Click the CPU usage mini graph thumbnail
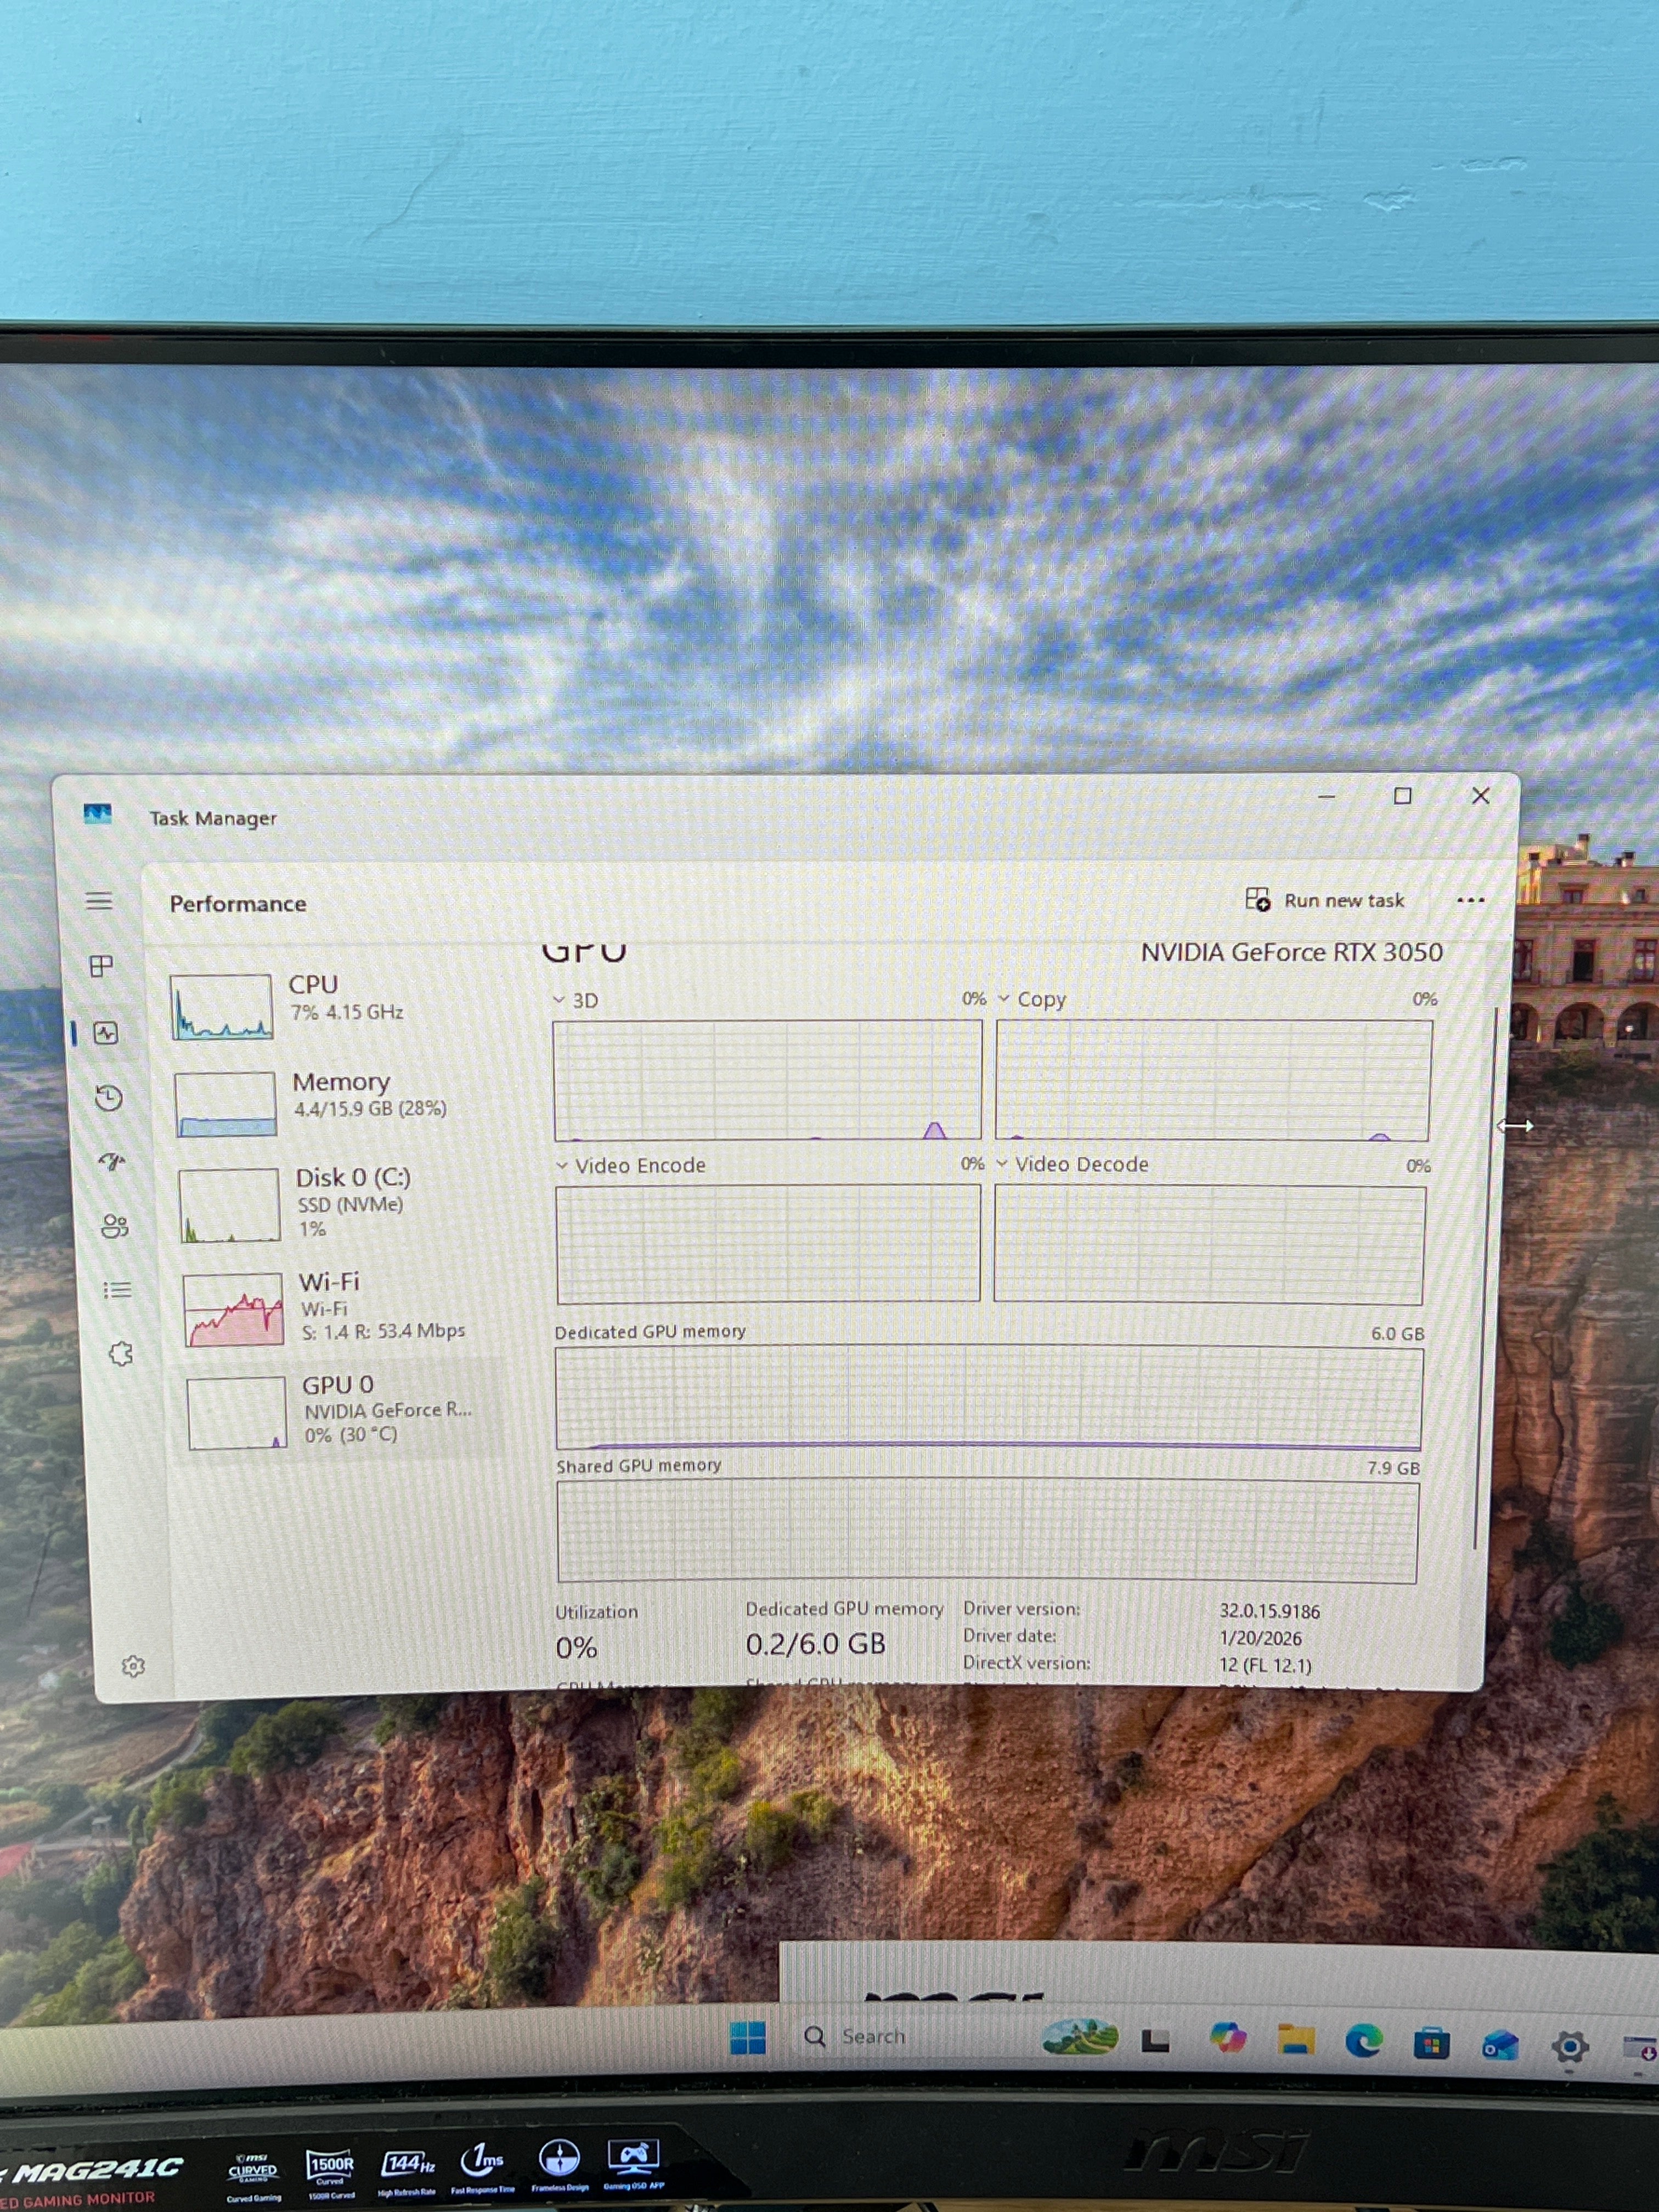This screenshot has height=2212, width=1659. pyautogui.click(x=221, y=1007)
